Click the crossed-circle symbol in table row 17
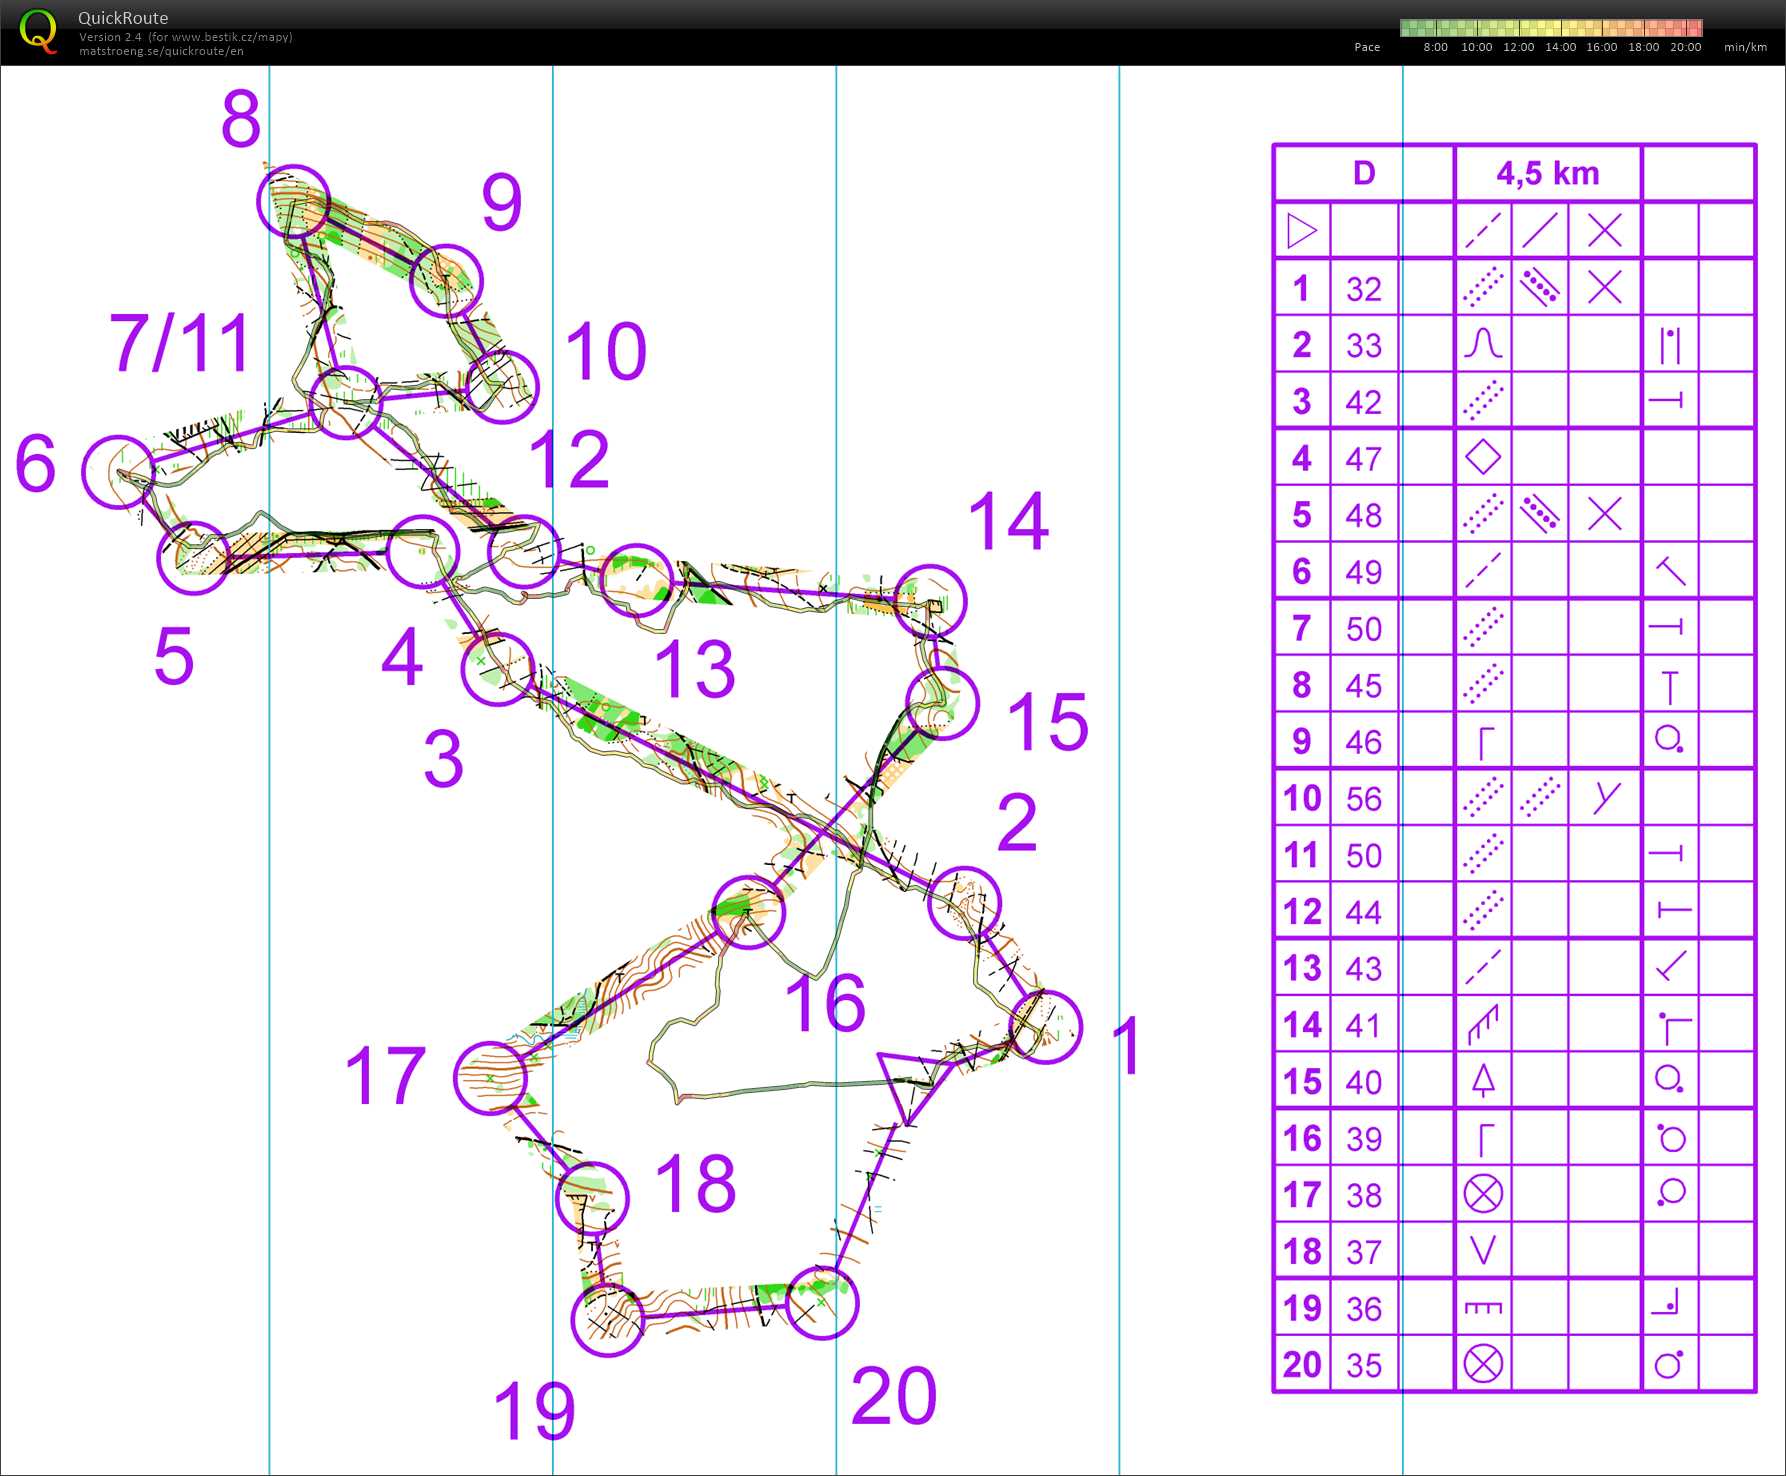Viewport: 1786px width, 1476px height. pos(1482,1194)
